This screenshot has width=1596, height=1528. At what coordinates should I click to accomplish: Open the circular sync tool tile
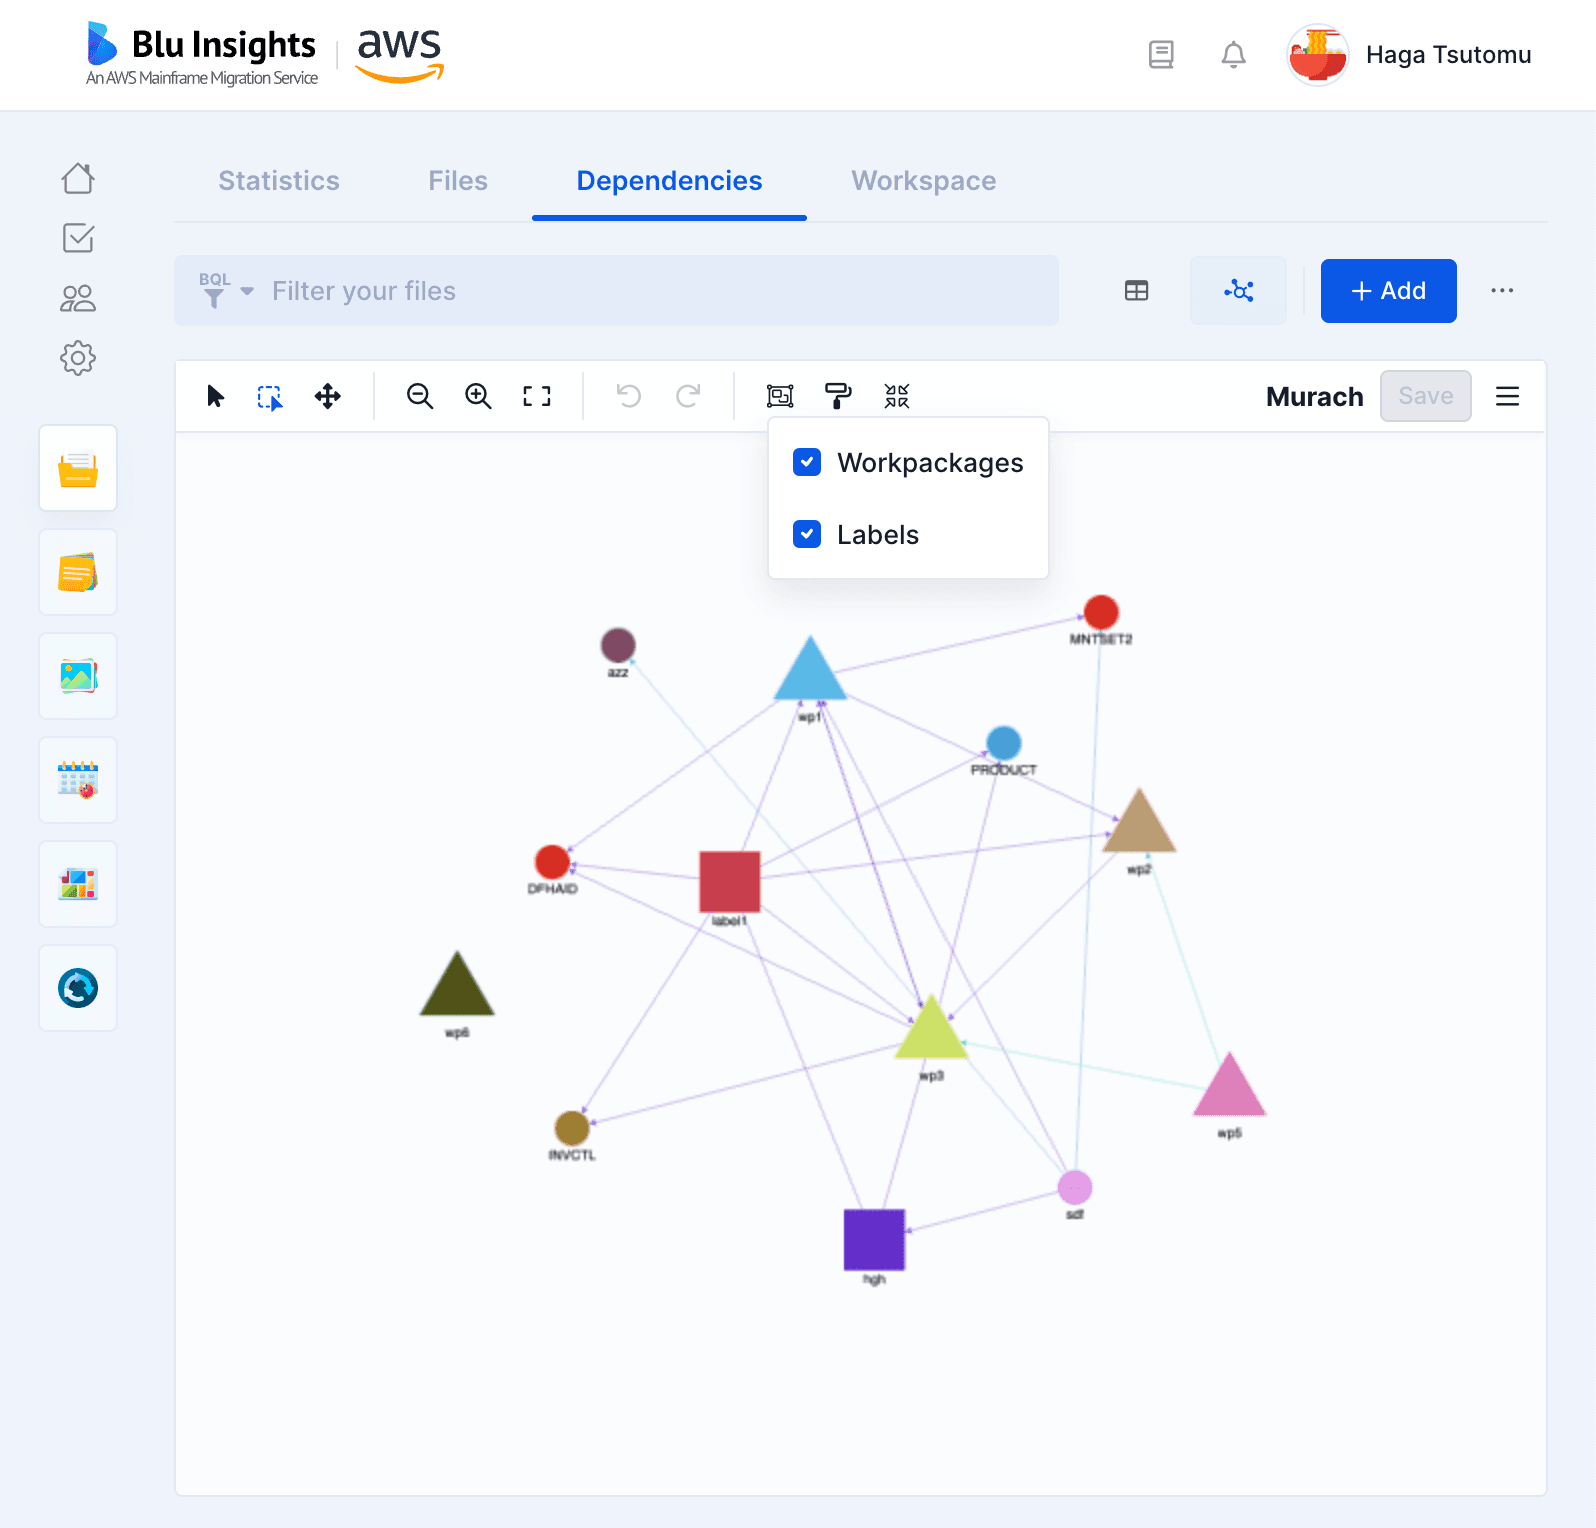point(78,988)
